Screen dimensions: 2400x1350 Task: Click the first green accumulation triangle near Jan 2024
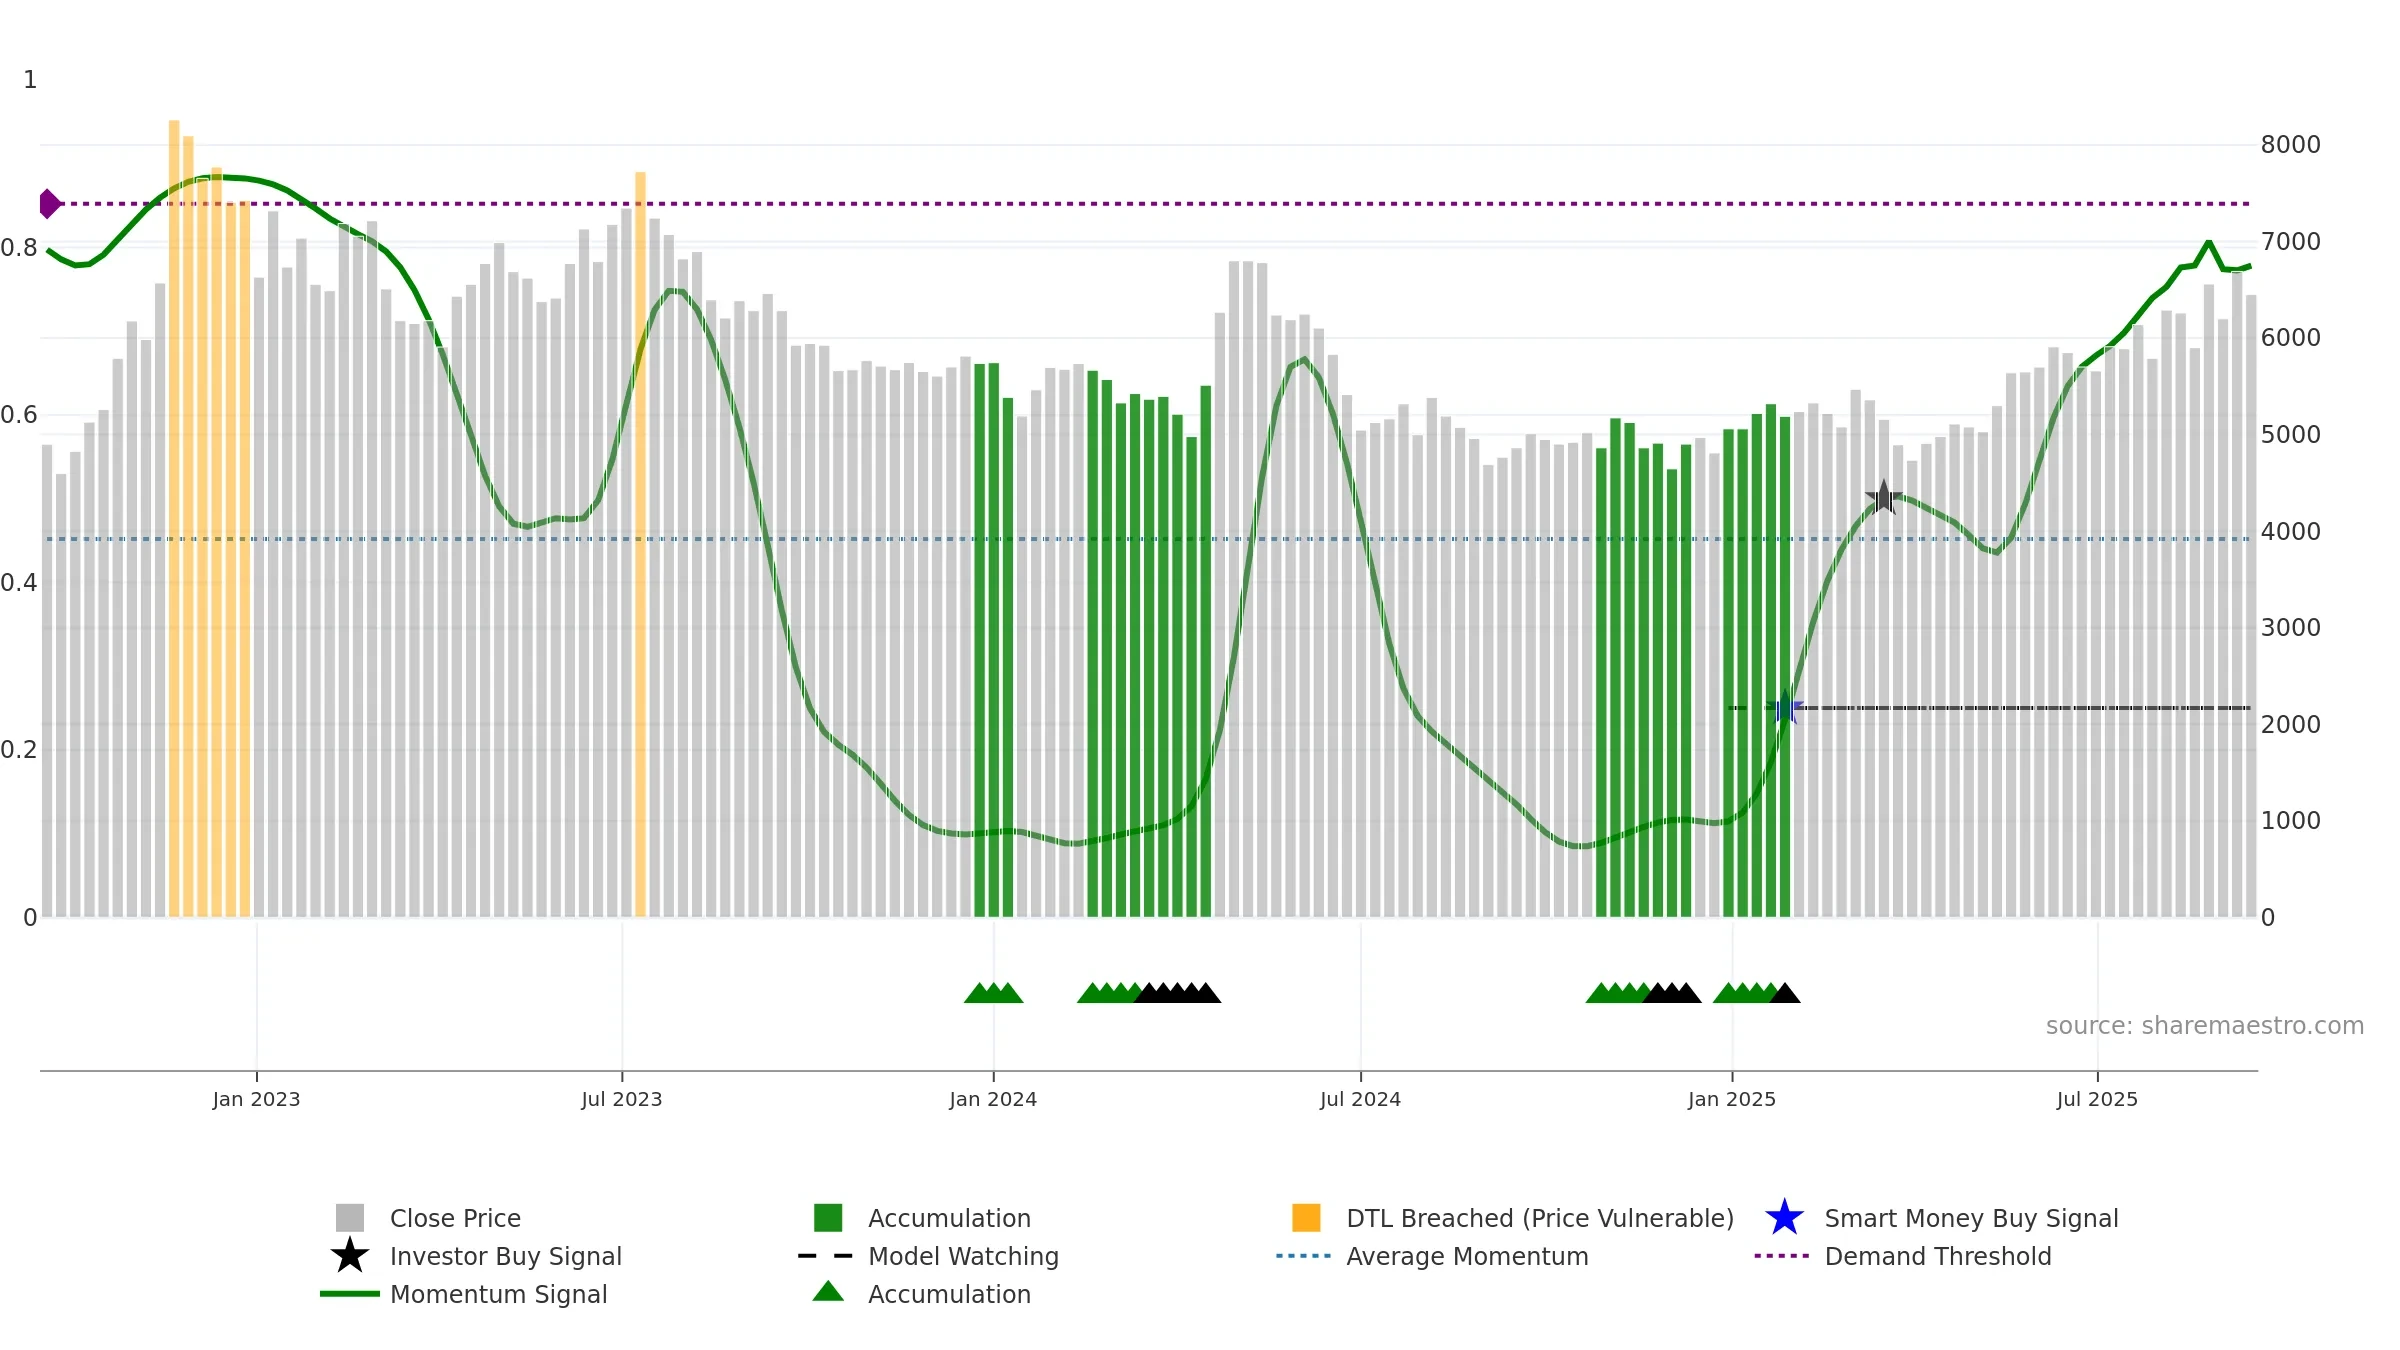point(978,993)
